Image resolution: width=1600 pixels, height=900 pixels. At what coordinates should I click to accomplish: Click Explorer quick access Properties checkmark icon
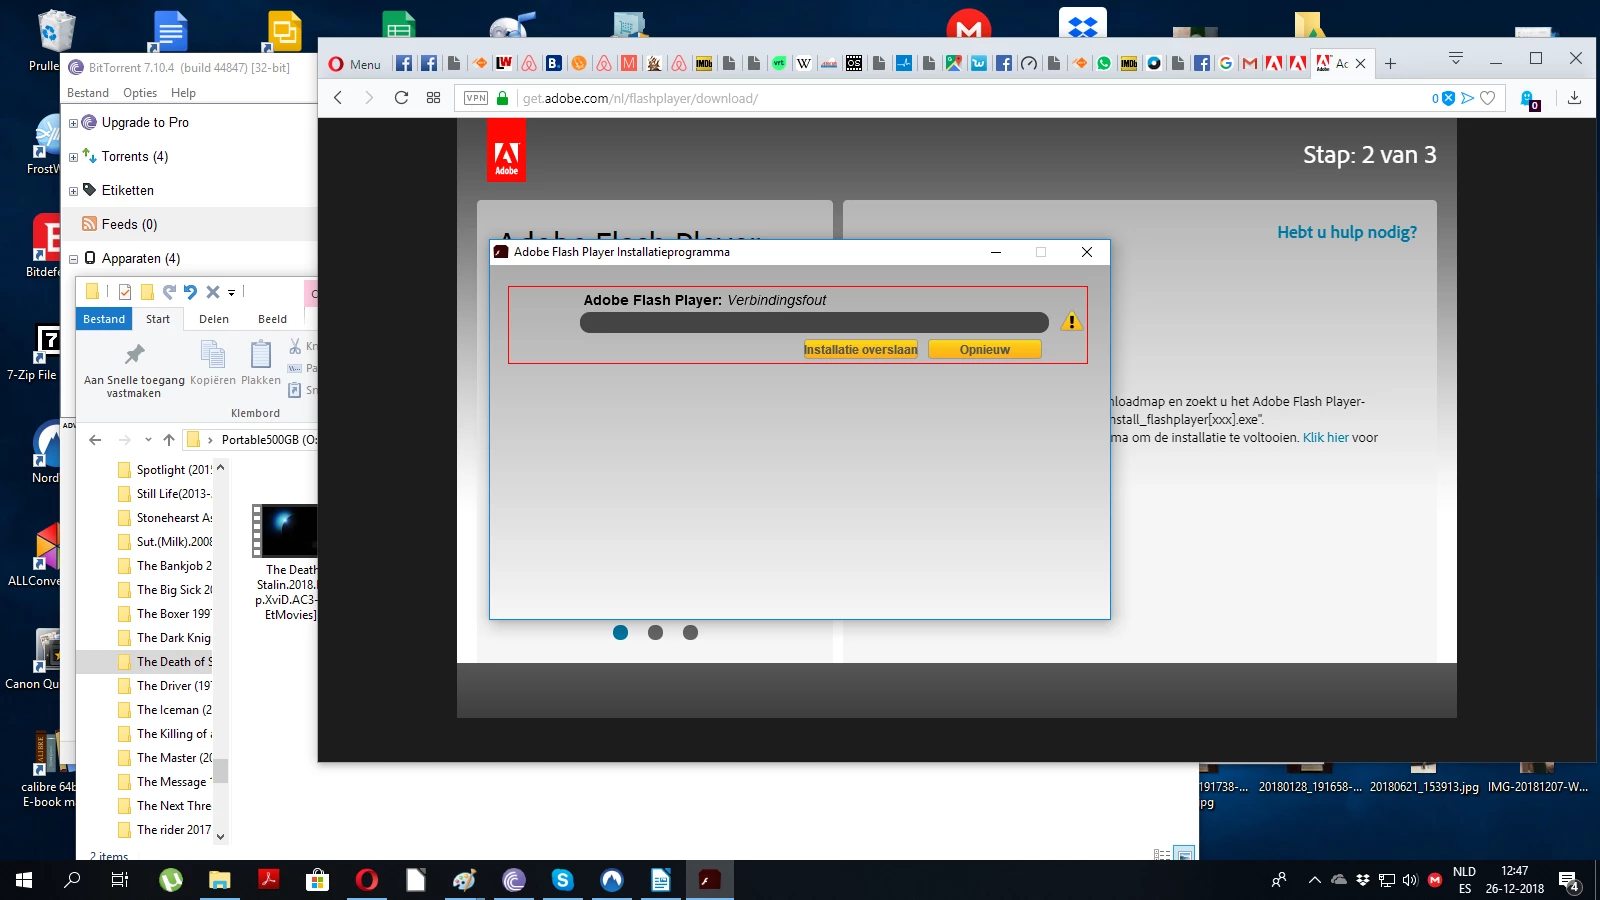[125, 292]
